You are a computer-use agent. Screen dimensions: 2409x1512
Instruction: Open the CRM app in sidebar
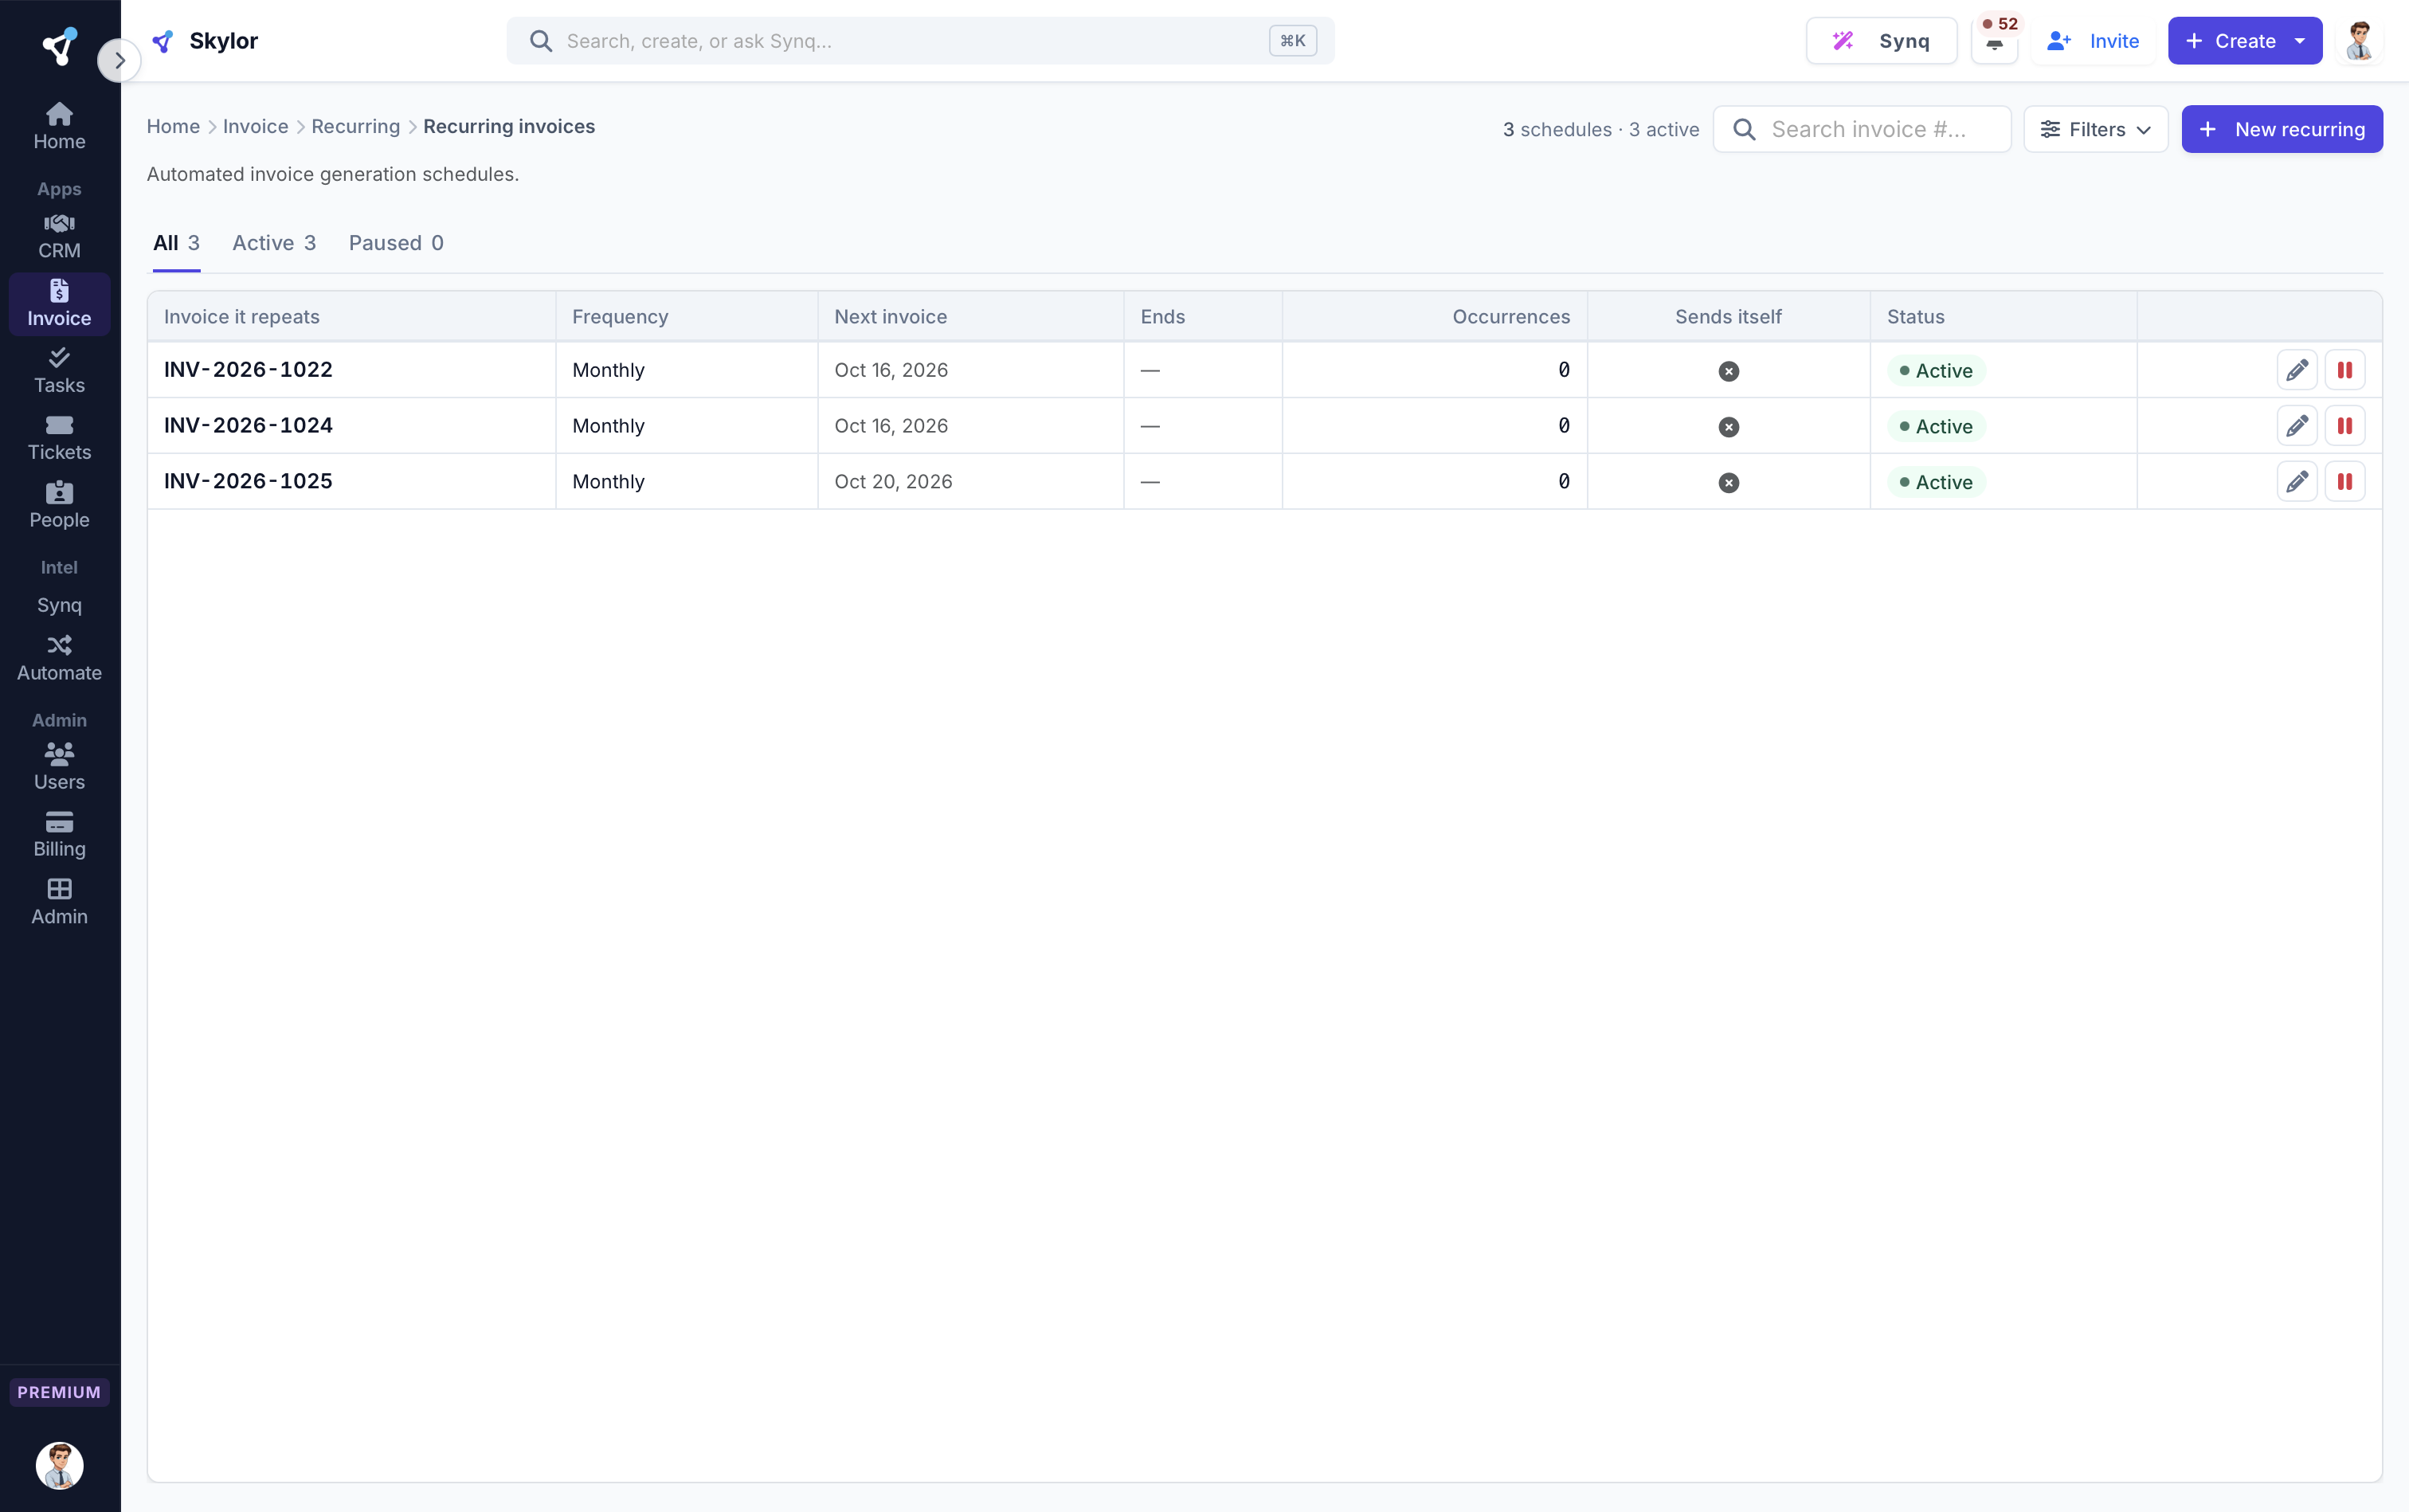pyautogui.click(x=59, y=237)
